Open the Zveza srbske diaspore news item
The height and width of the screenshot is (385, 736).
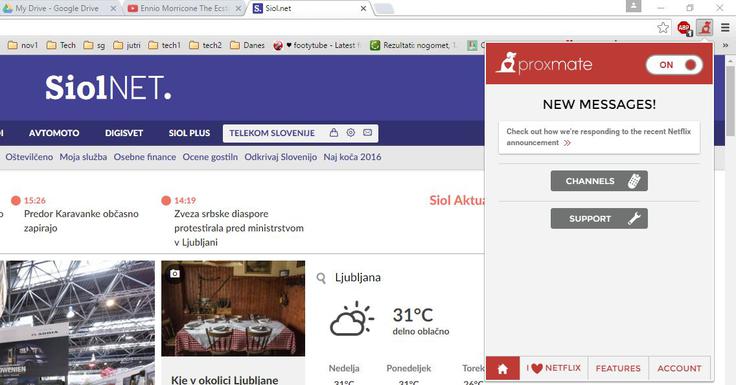click(239, 228)
